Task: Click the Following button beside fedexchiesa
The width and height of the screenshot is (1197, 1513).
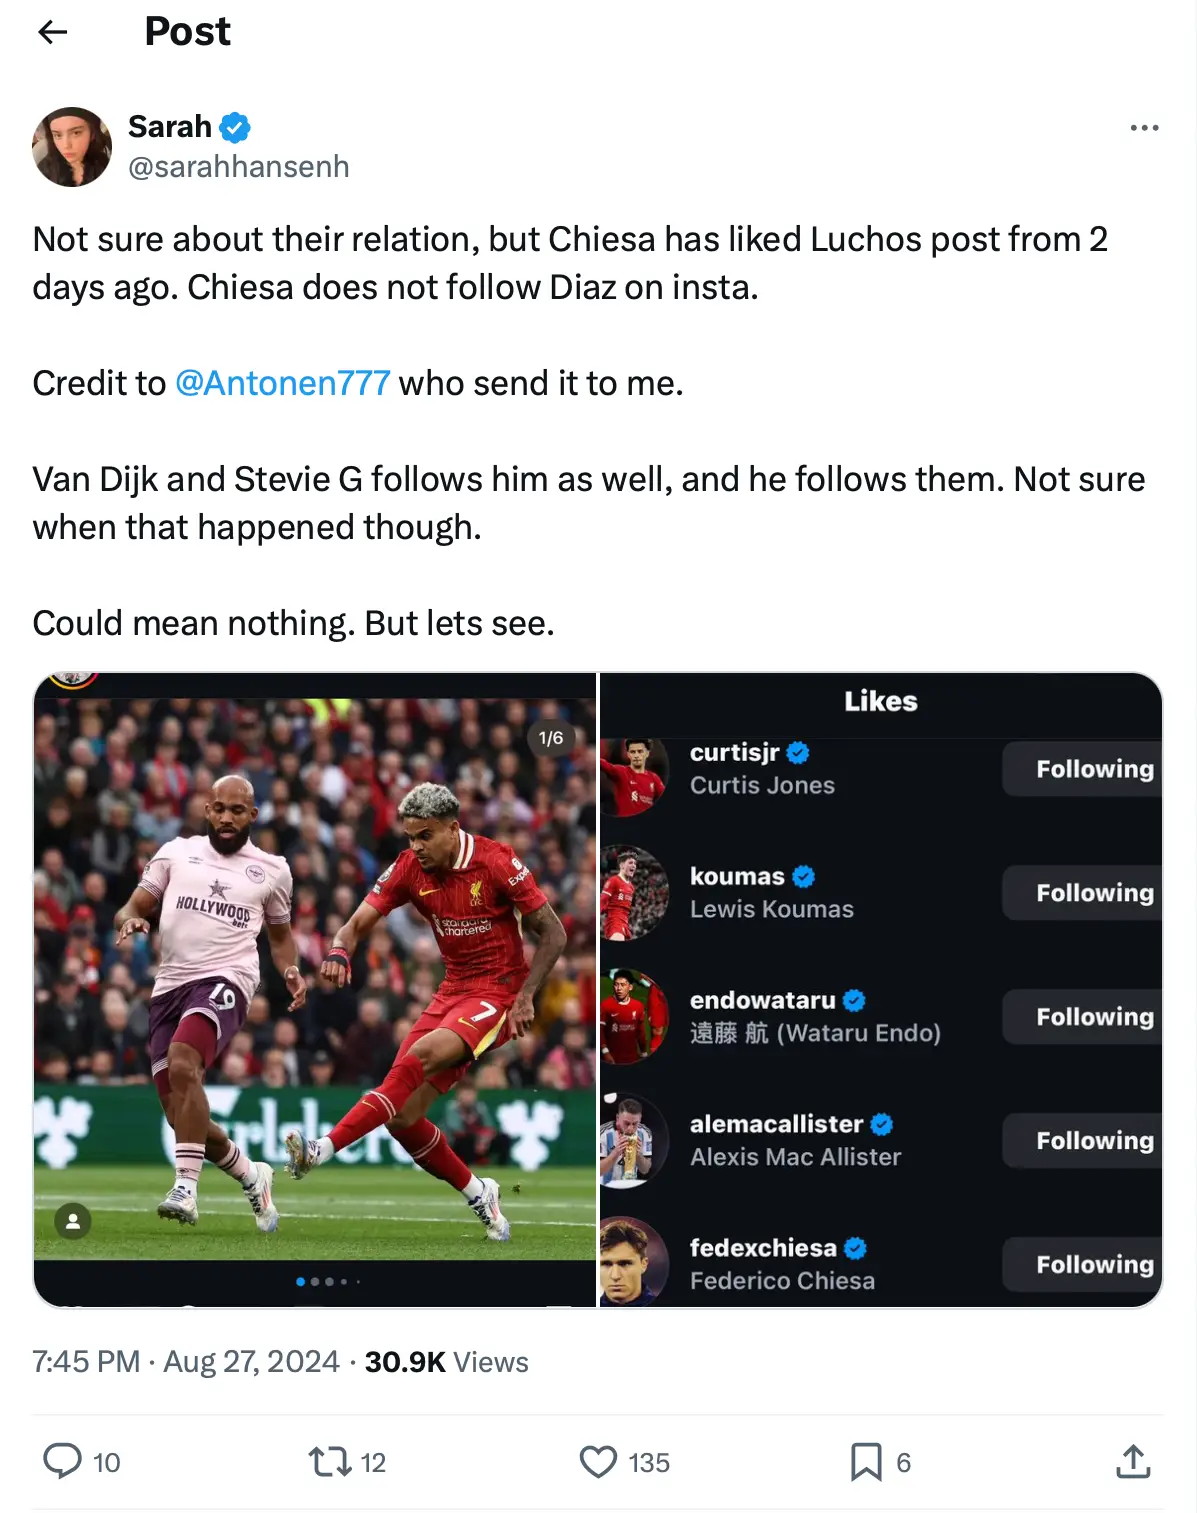Action: 1083,1264
